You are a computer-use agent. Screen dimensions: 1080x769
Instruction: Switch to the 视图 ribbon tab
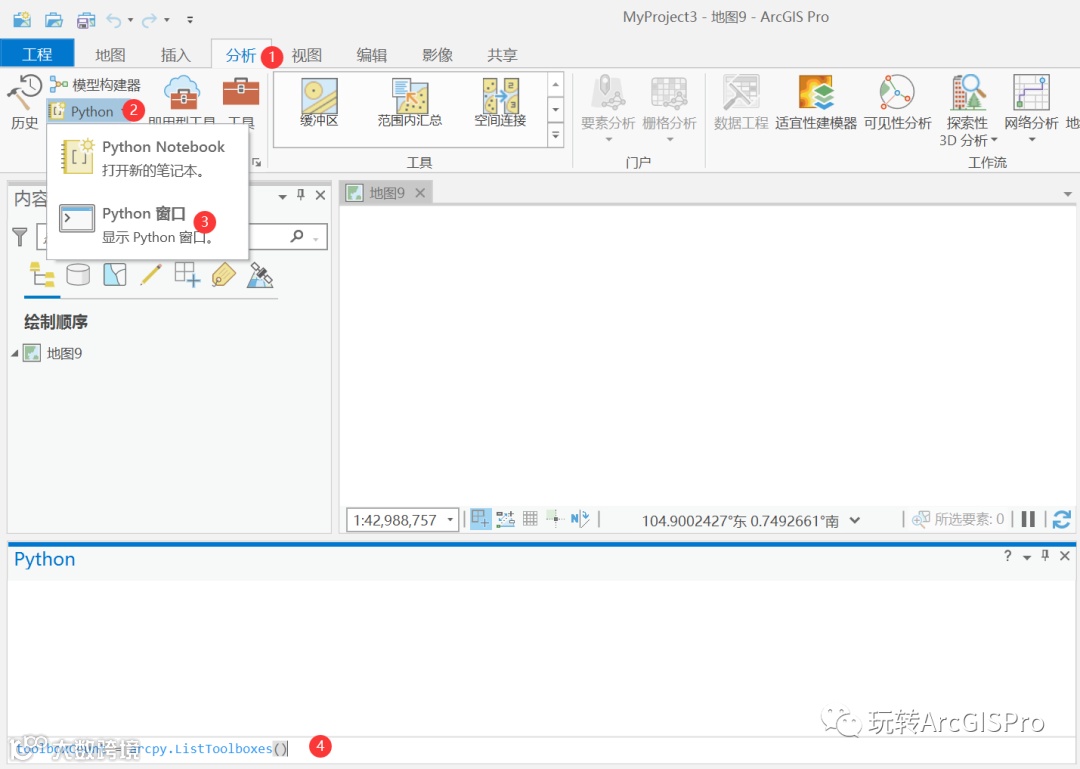pyautogui.click(x=307, y=54)
